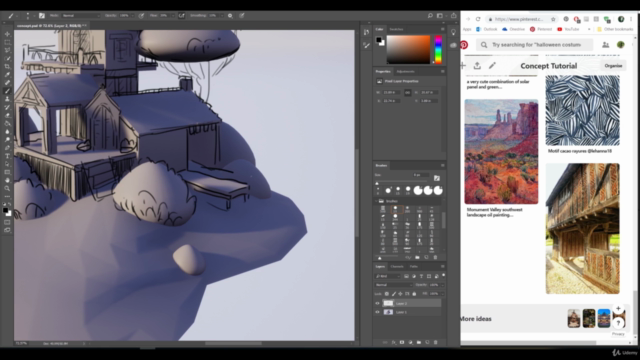Select the Clone Stamp tool
Image resolution: width=640 pixels, height=360 pixels.
click(x=7, y=99)
